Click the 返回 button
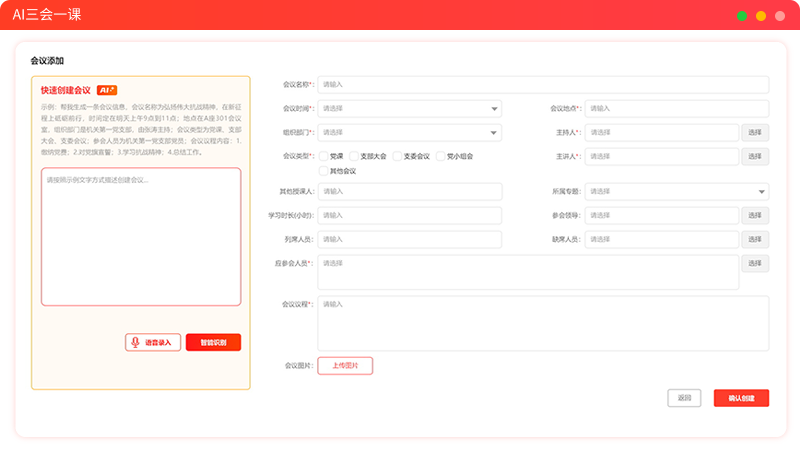Screen dimensions: 800x450 684,398
